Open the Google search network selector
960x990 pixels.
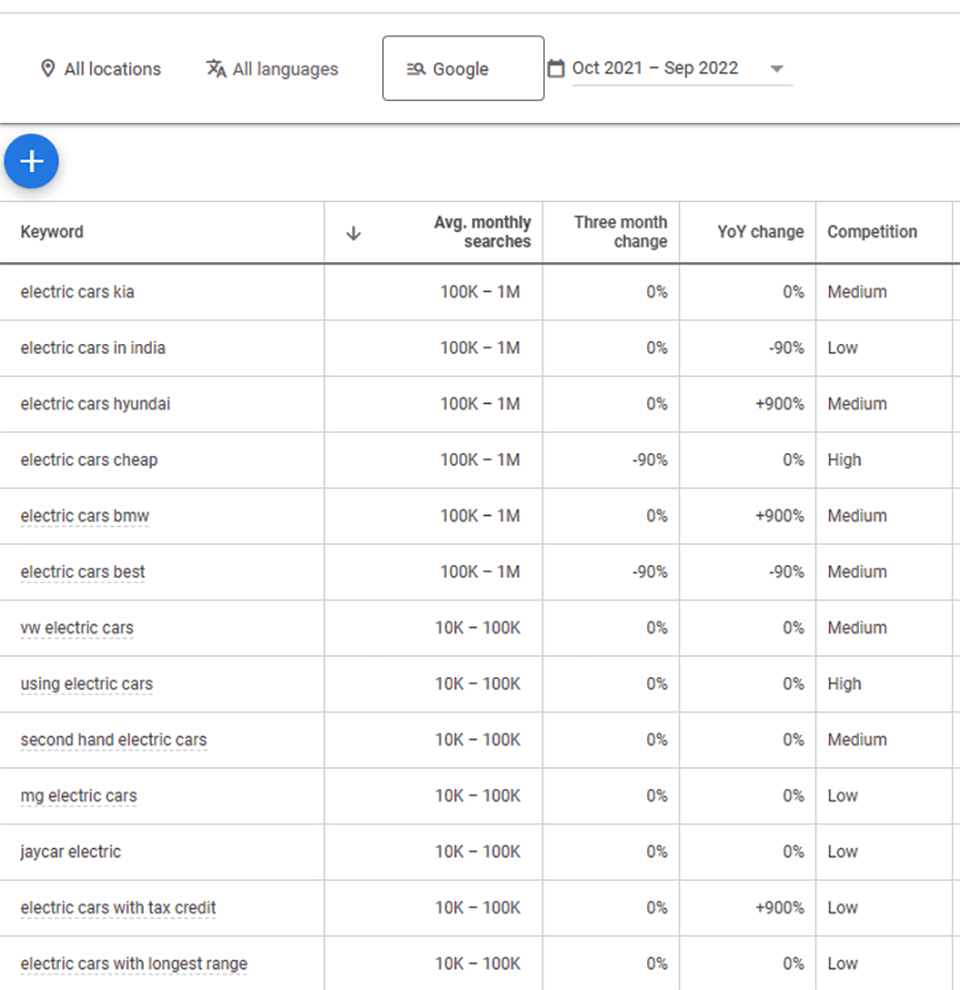pyautogui.click(x=463, y=68)
